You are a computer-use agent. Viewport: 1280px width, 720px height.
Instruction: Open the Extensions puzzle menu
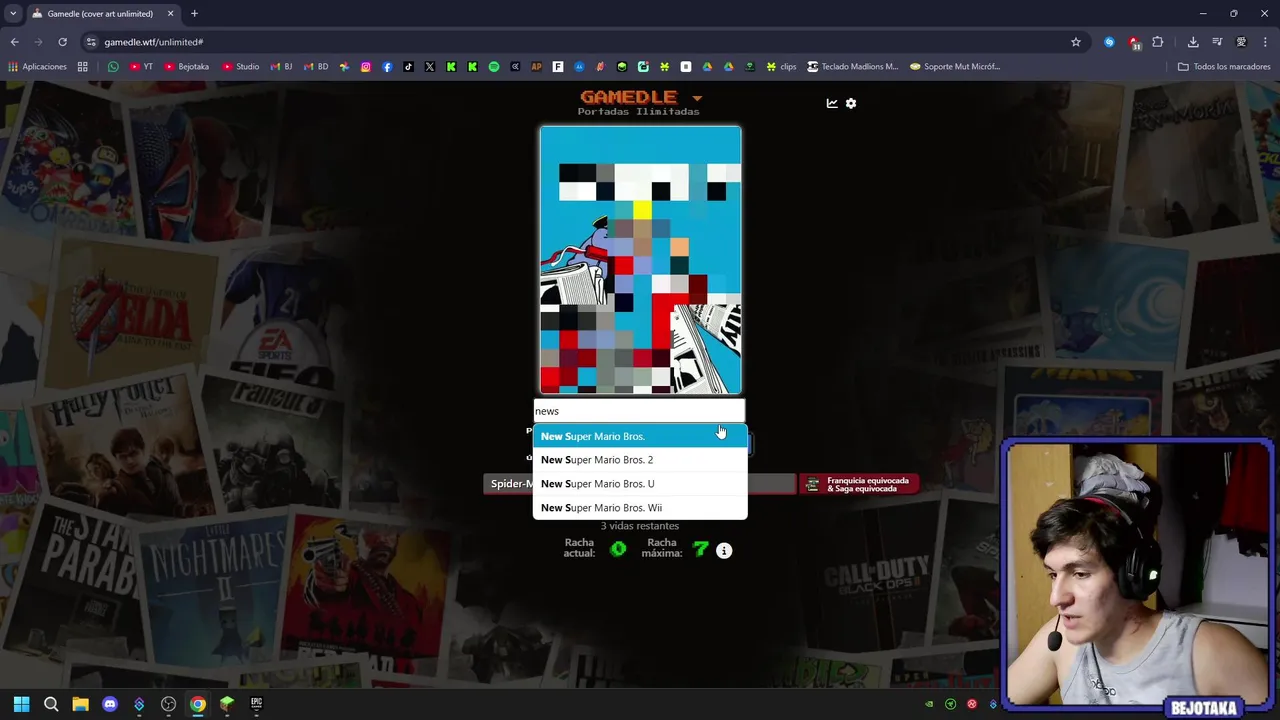(x=1158, y=42)
